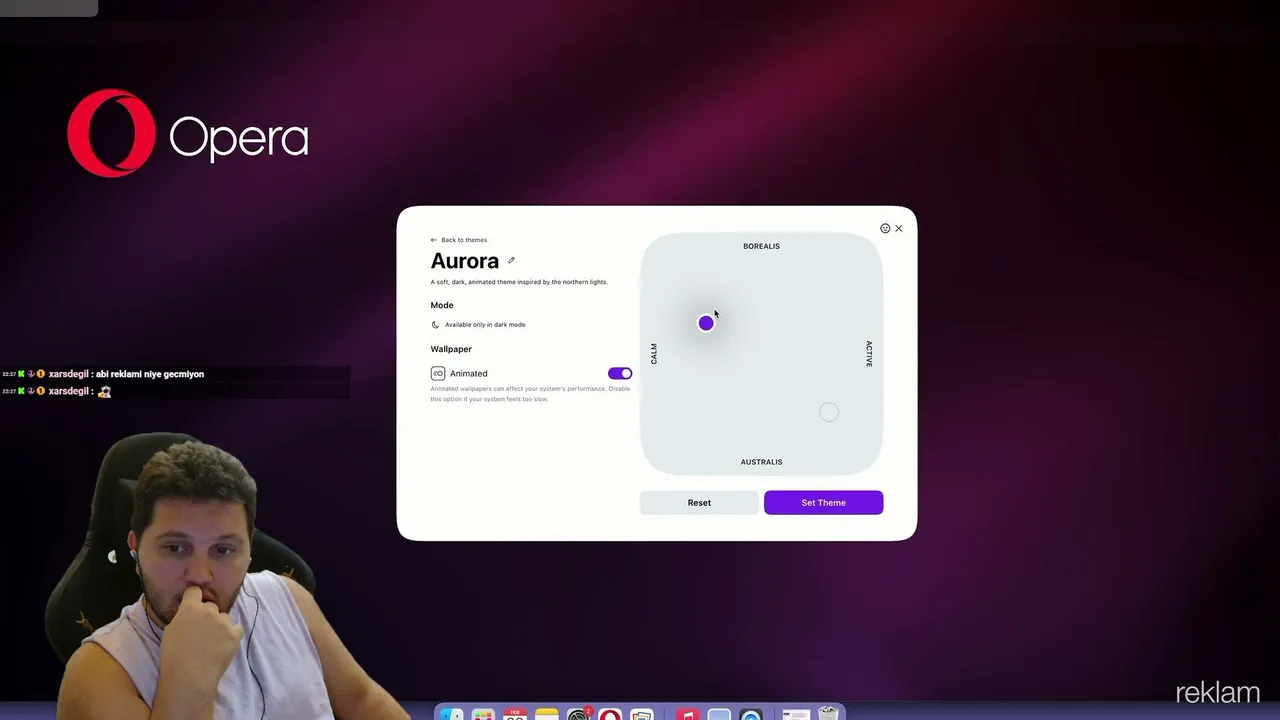Click the 'Available only in dark mode' text
1280x720 pixels.
[x=485, y=325]
